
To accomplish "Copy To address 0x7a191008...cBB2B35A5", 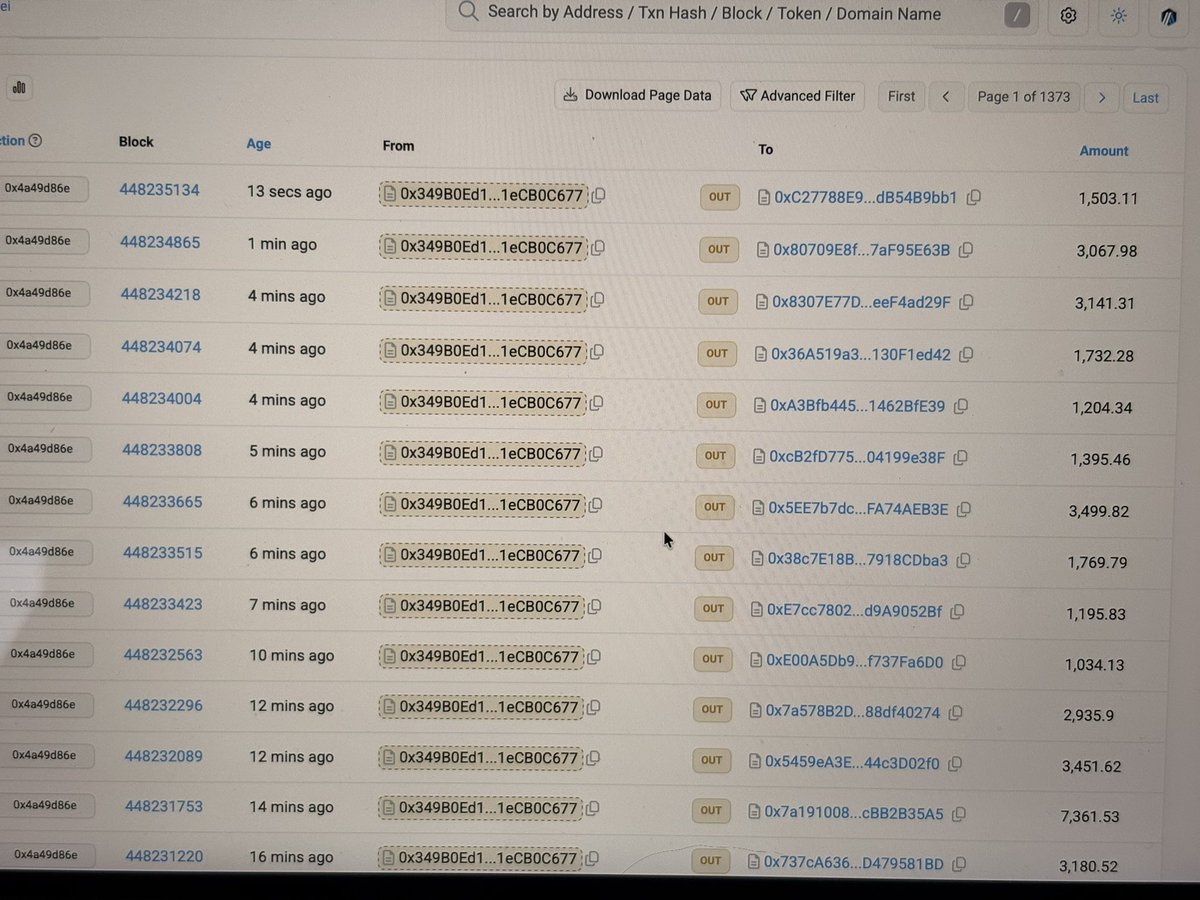I will pyautogui.click(x=959, y=814).
